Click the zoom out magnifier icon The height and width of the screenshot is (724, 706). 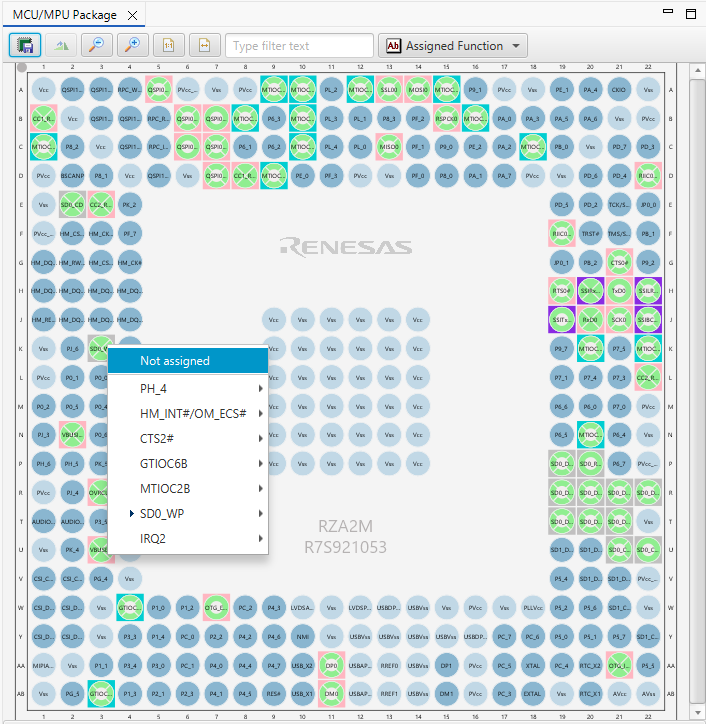pos(96,46)
